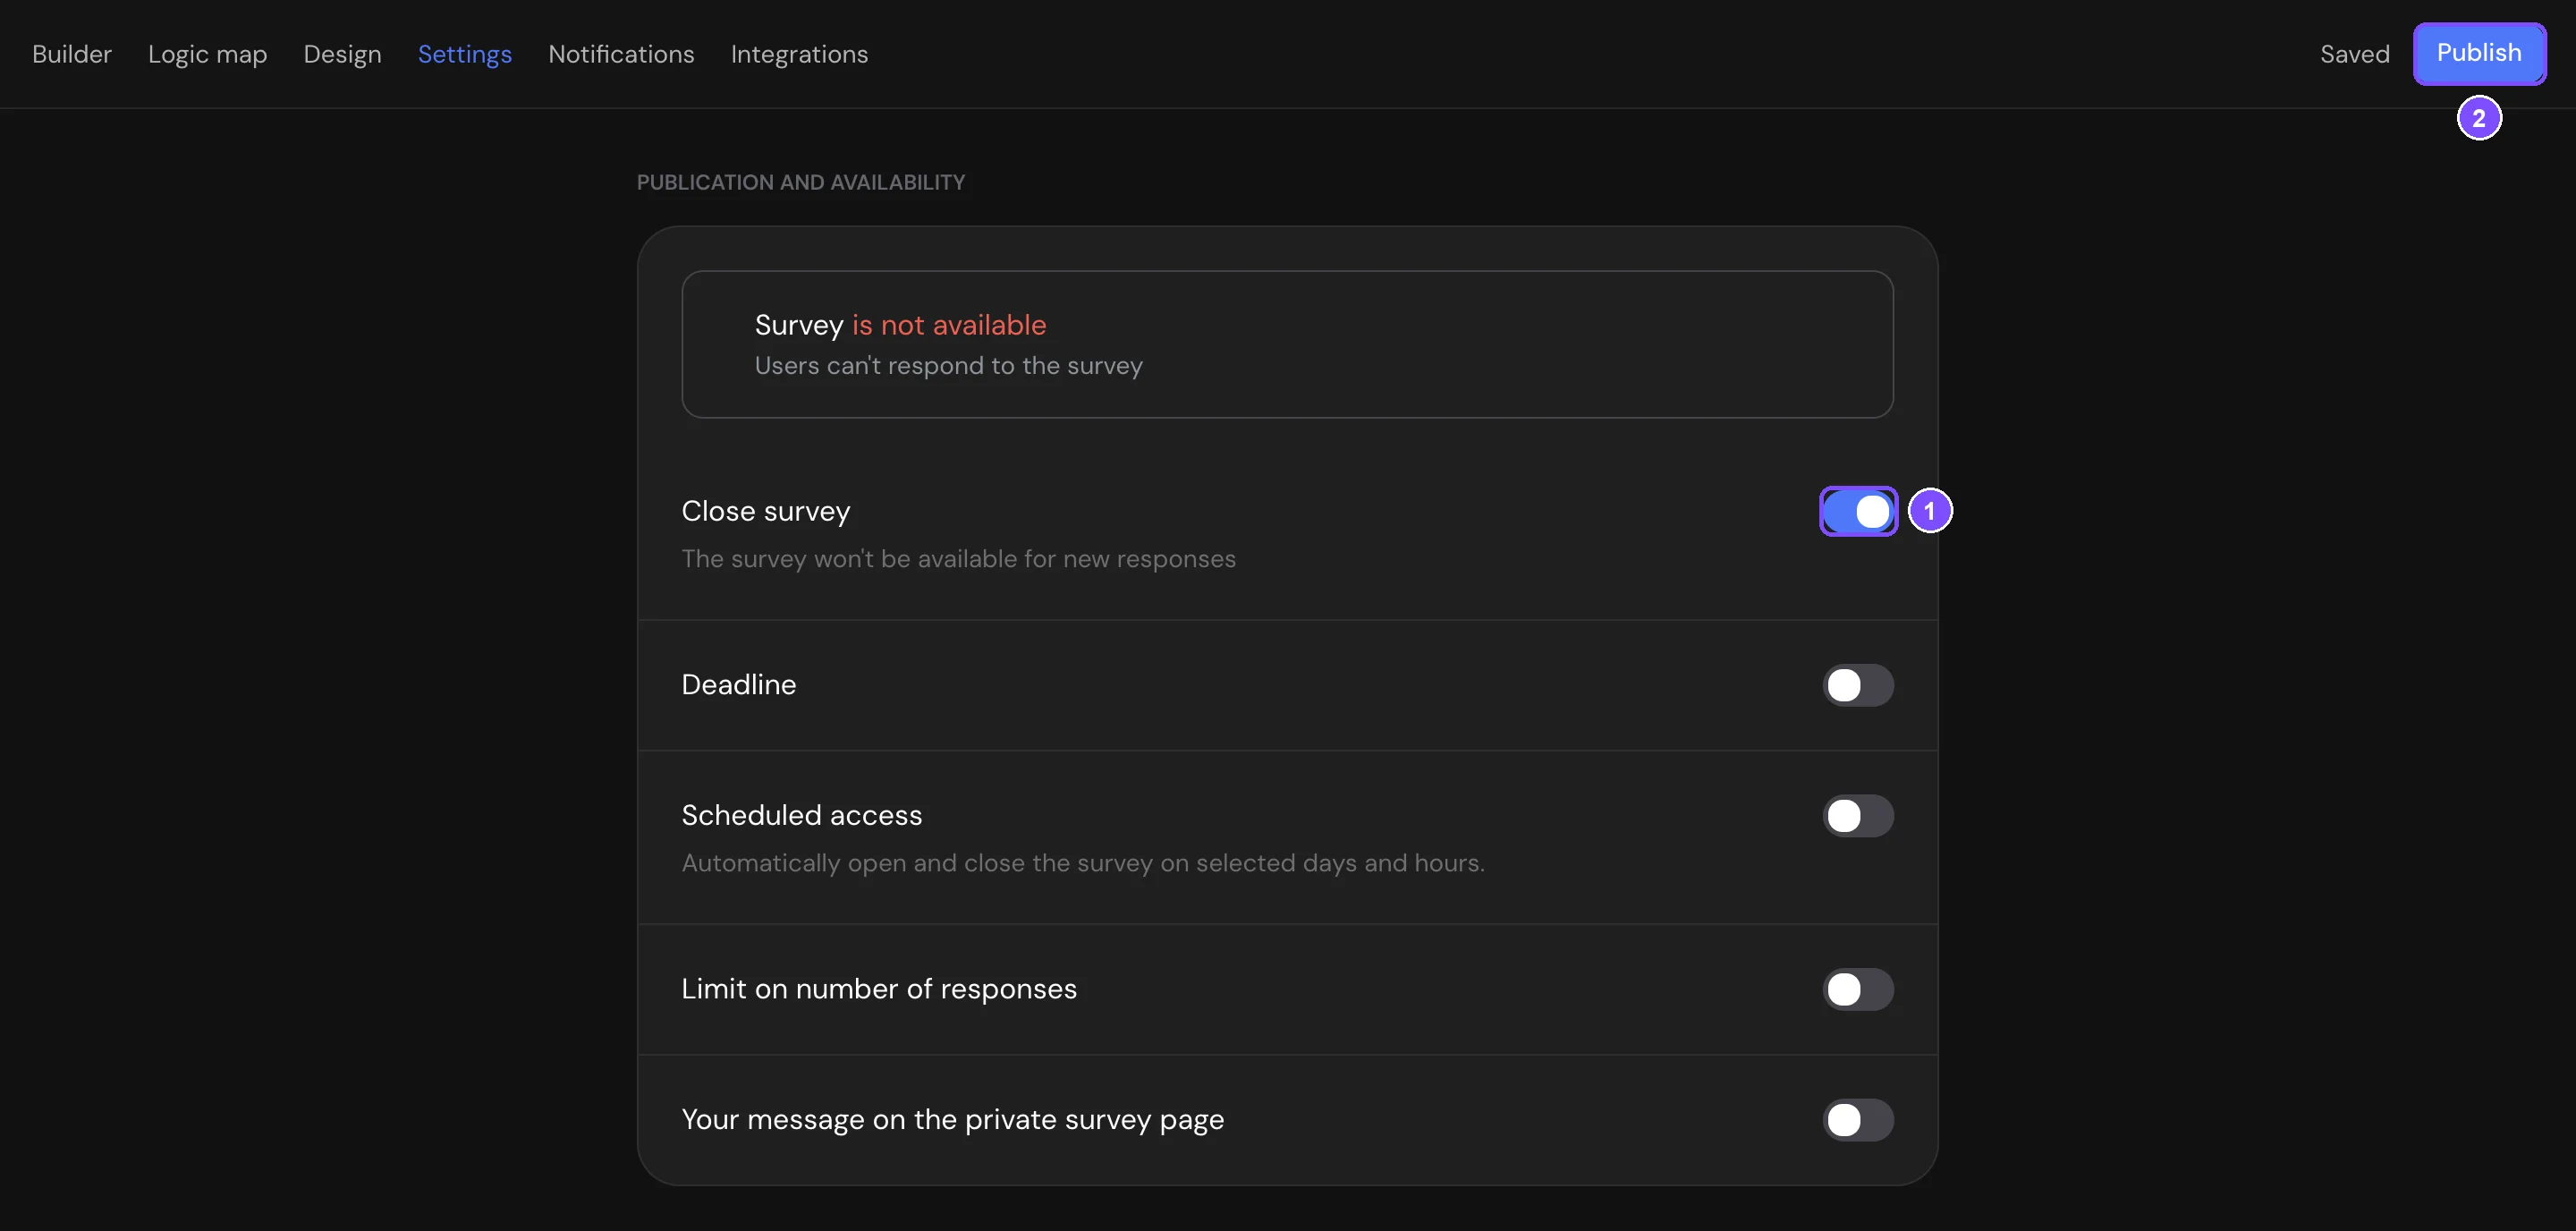Click the 'Close survey' label
This screenshot has width=2576, height=1231.
tap(766, 511)
